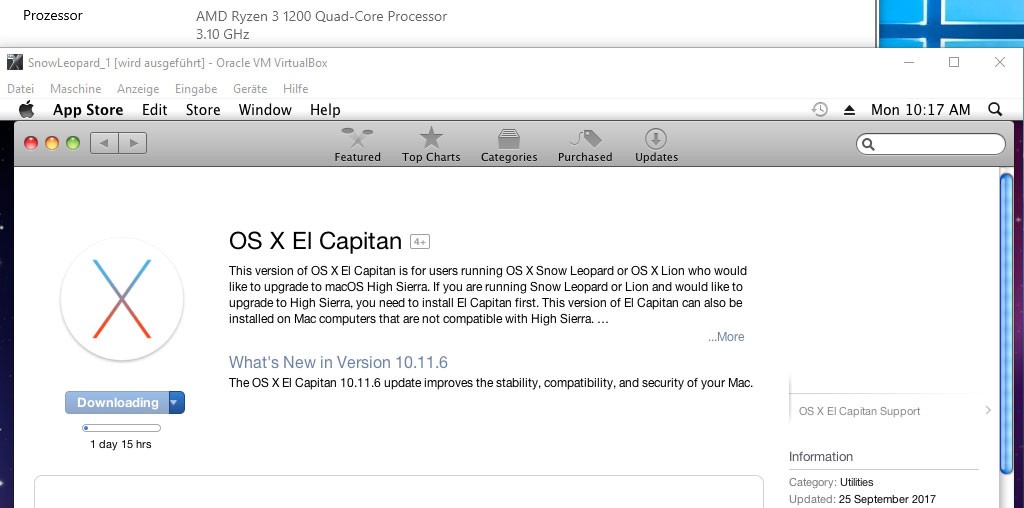Open the Edit menu in macOS
The image size is (1024, 508).
tap(155, 110)
